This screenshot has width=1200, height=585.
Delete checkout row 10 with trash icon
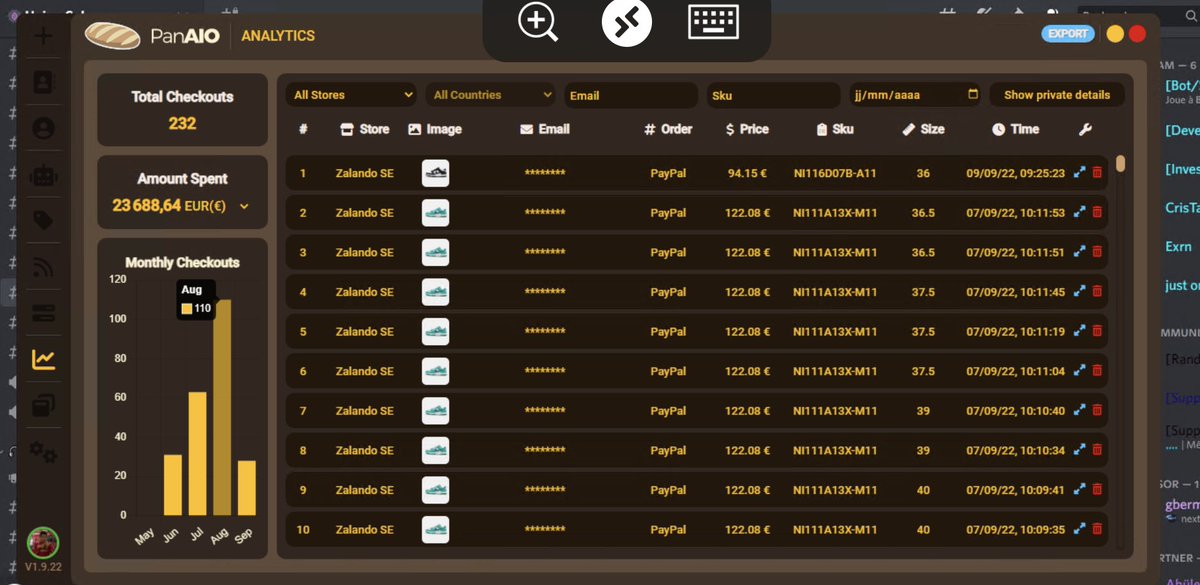[x=1097, y=529]
